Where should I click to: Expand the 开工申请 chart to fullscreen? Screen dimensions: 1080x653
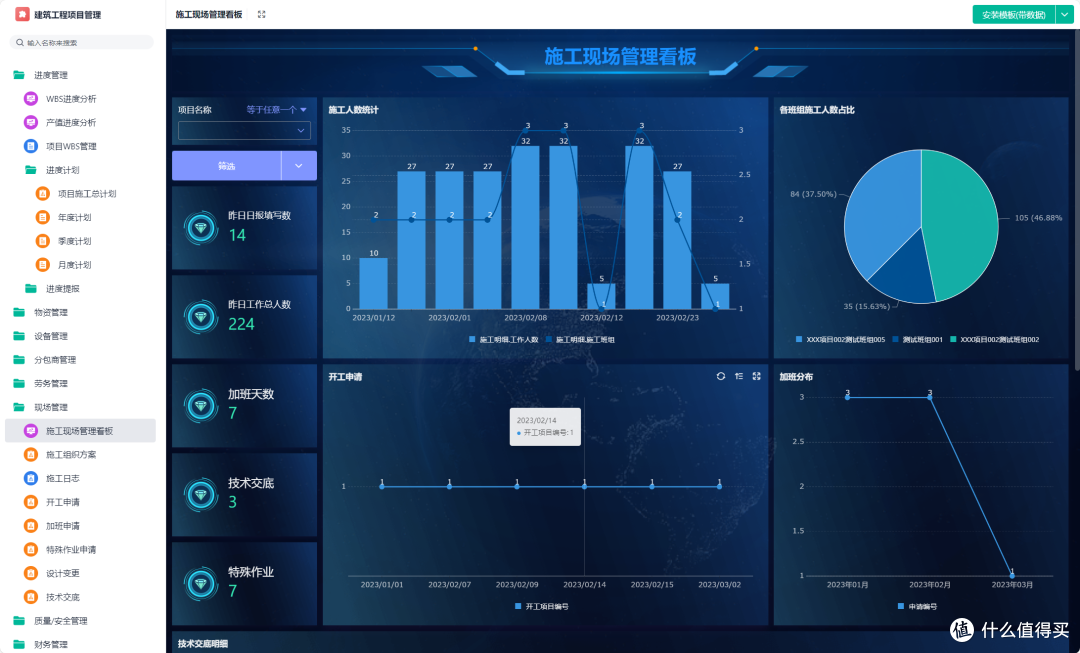pyautogui.click(x=756, y=376)
